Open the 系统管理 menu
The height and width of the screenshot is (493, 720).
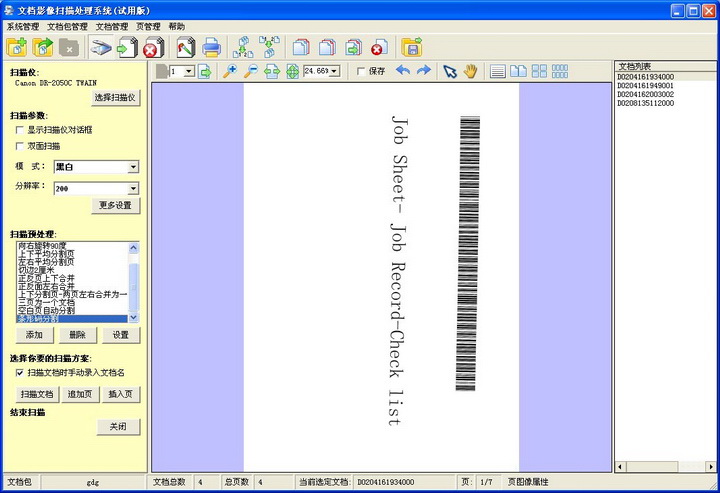point(23,27)
